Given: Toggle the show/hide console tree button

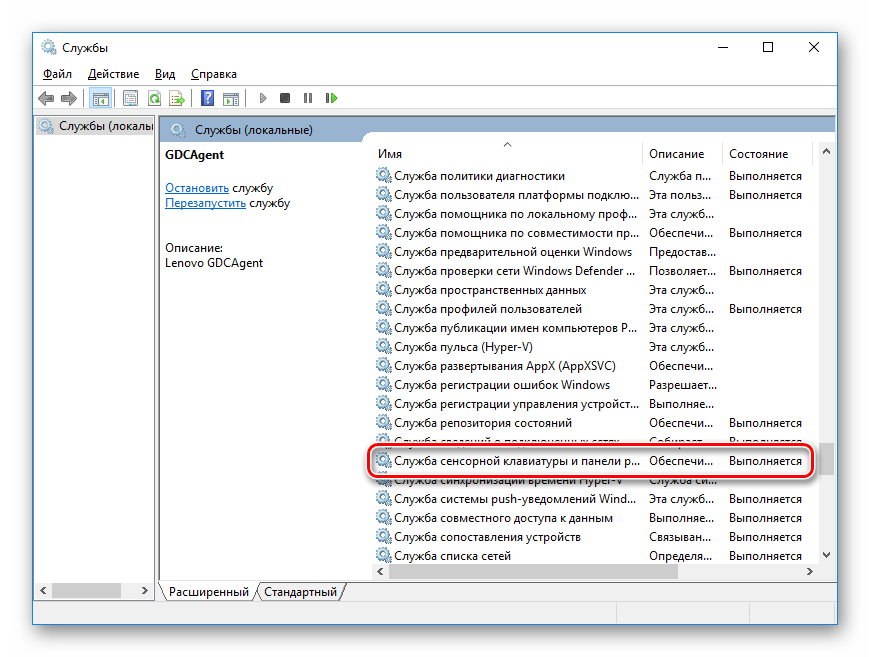Looking at the screenshot, I should pos(100,98).
